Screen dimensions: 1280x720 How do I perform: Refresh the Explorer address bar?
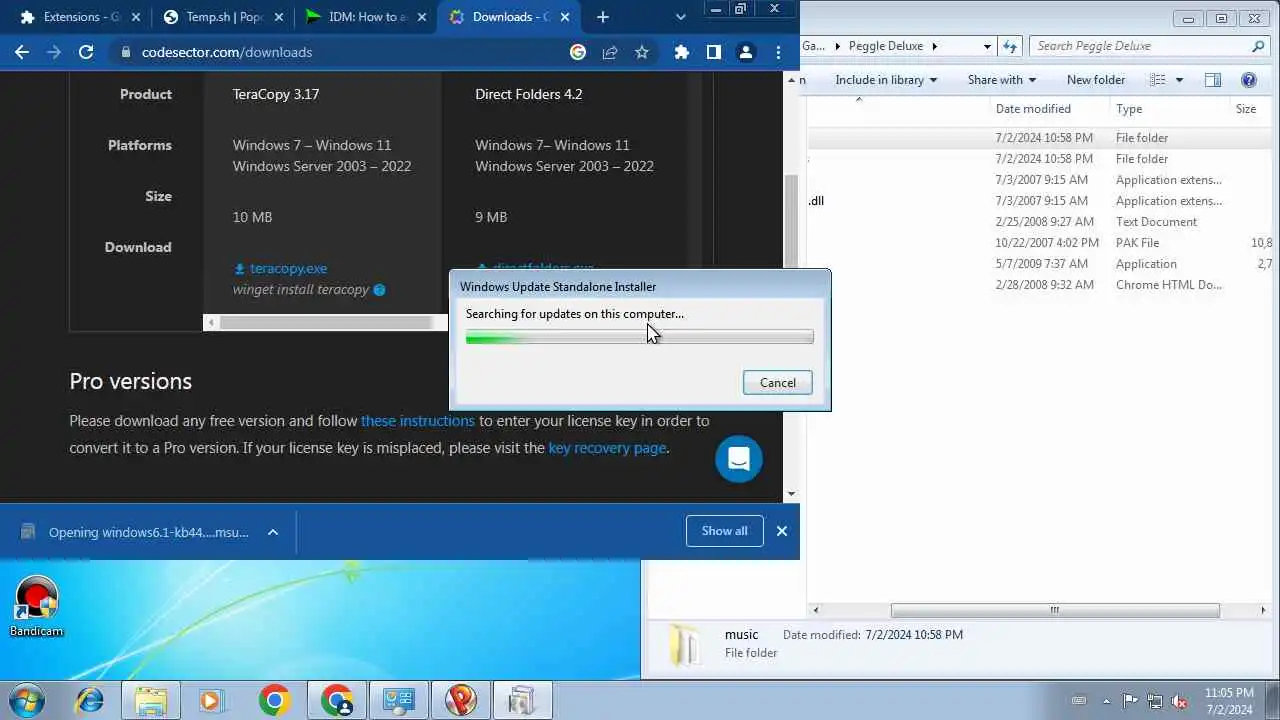pyautogui.click(x=1010, y=46)
